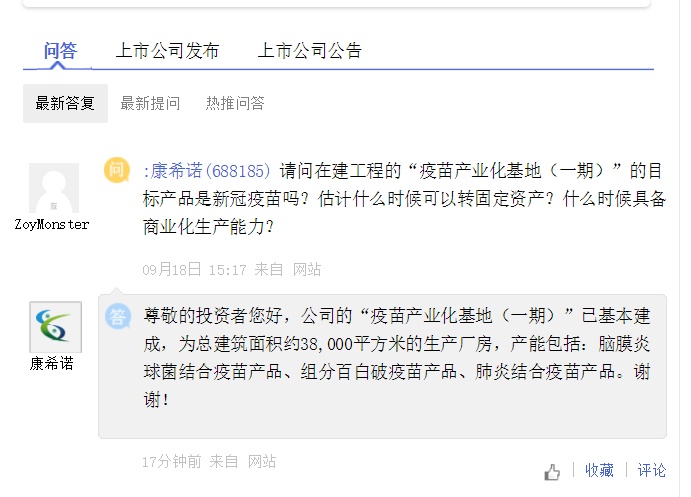The width and height of the screenshot is (691, 497).
Task: Click 收藏 to bookmark the answer
Action: pyautogui.click(x=599, y=470)
